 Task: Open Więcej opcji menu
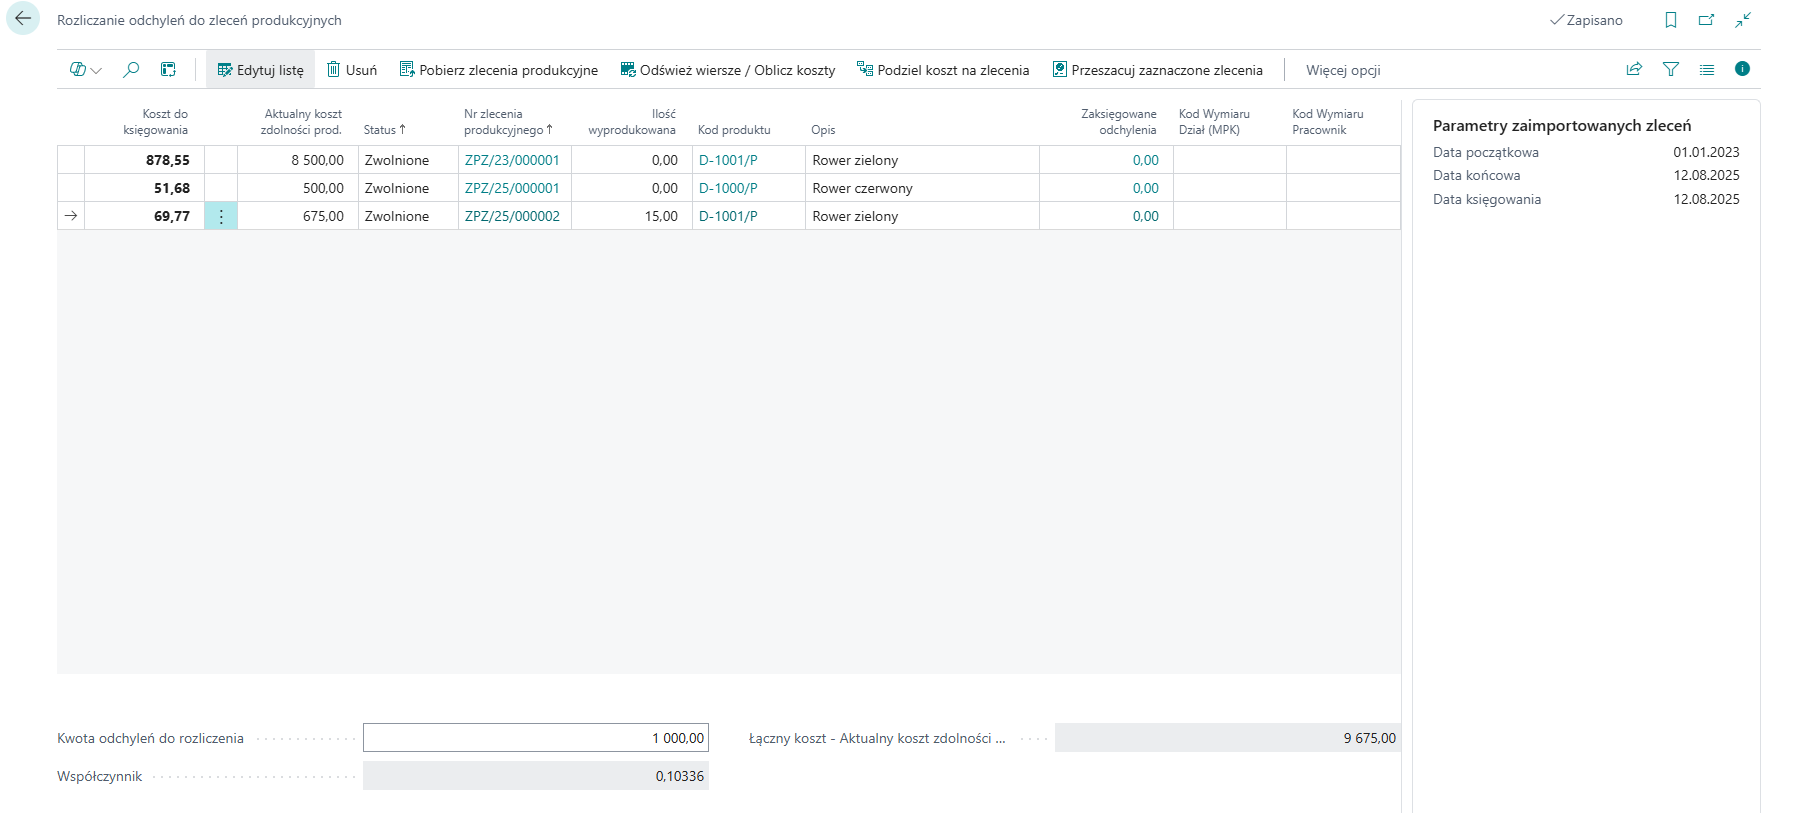1342,70
